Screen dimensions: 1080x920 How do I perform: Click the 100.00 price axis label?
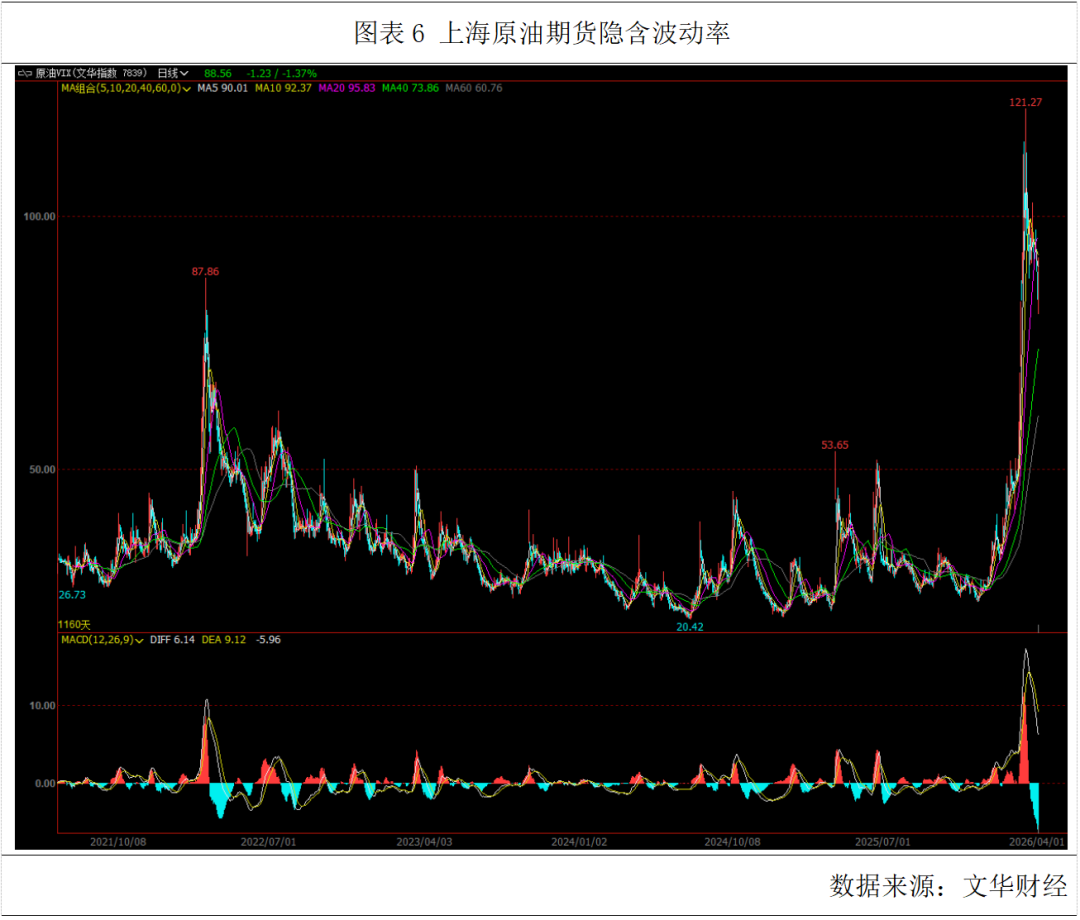coord(39,217)
